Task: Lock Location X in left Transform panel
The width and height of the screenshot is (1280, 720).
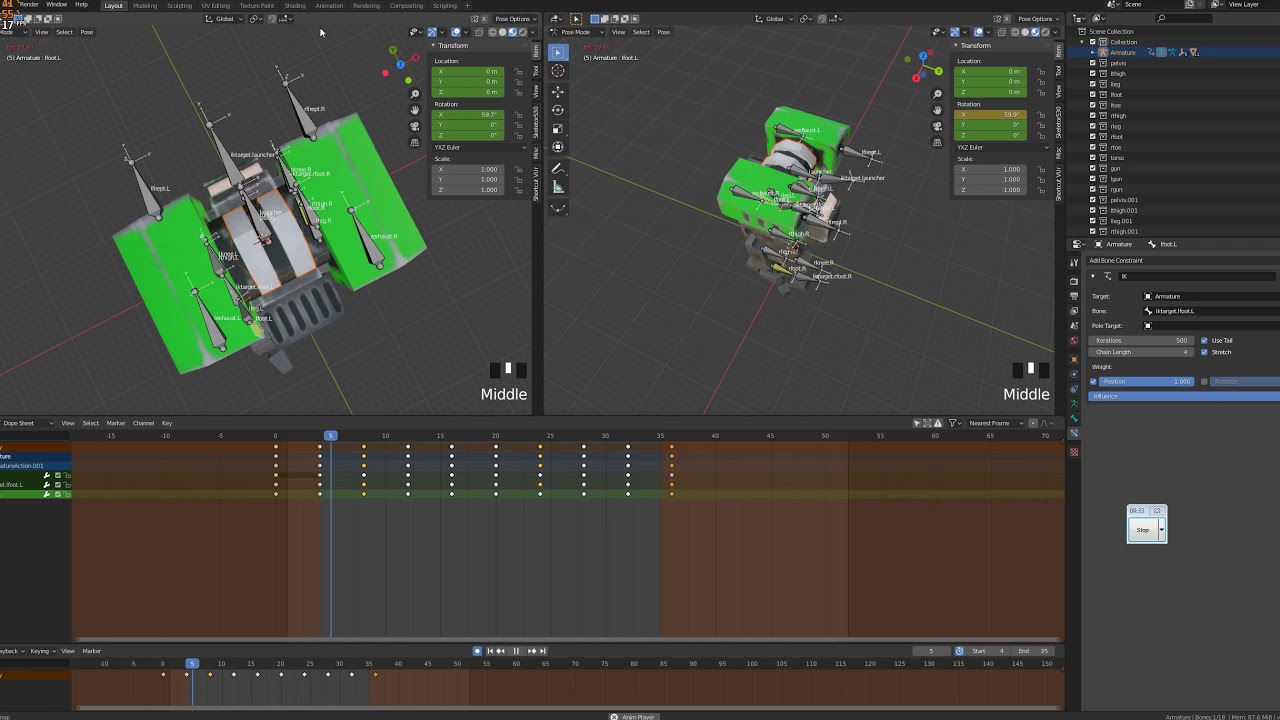Action: (x=518, y=71)
